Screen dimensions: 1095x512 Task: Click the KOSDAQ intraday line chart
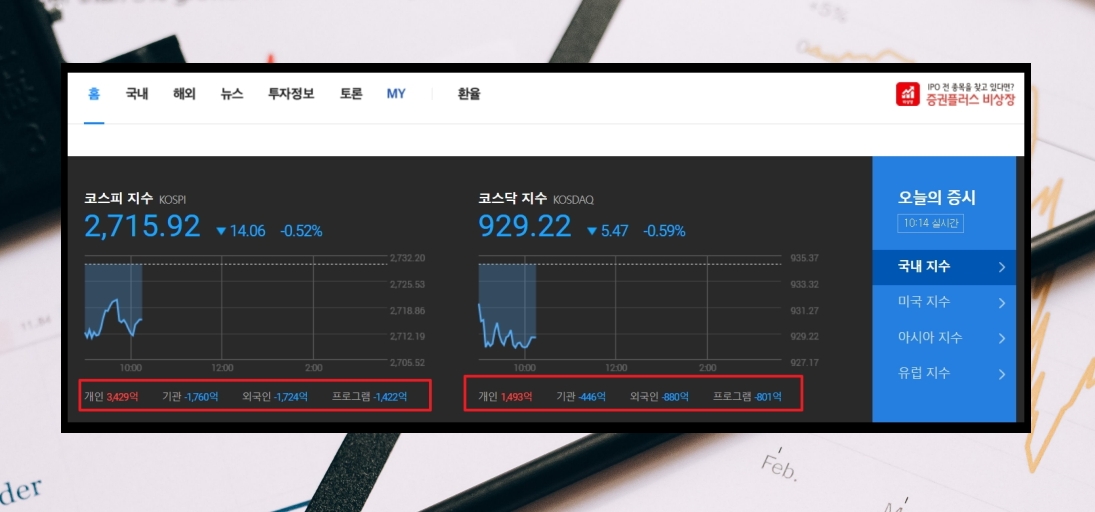(629, 308)
